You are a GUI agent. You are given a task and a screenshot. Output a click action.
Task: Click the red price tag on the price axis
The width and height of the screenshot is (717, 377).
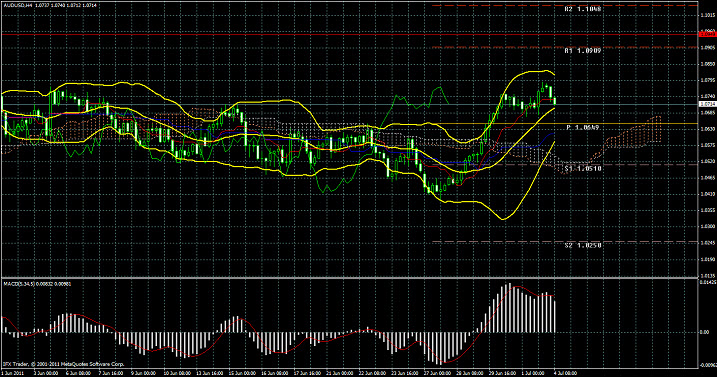coord(707,34)
